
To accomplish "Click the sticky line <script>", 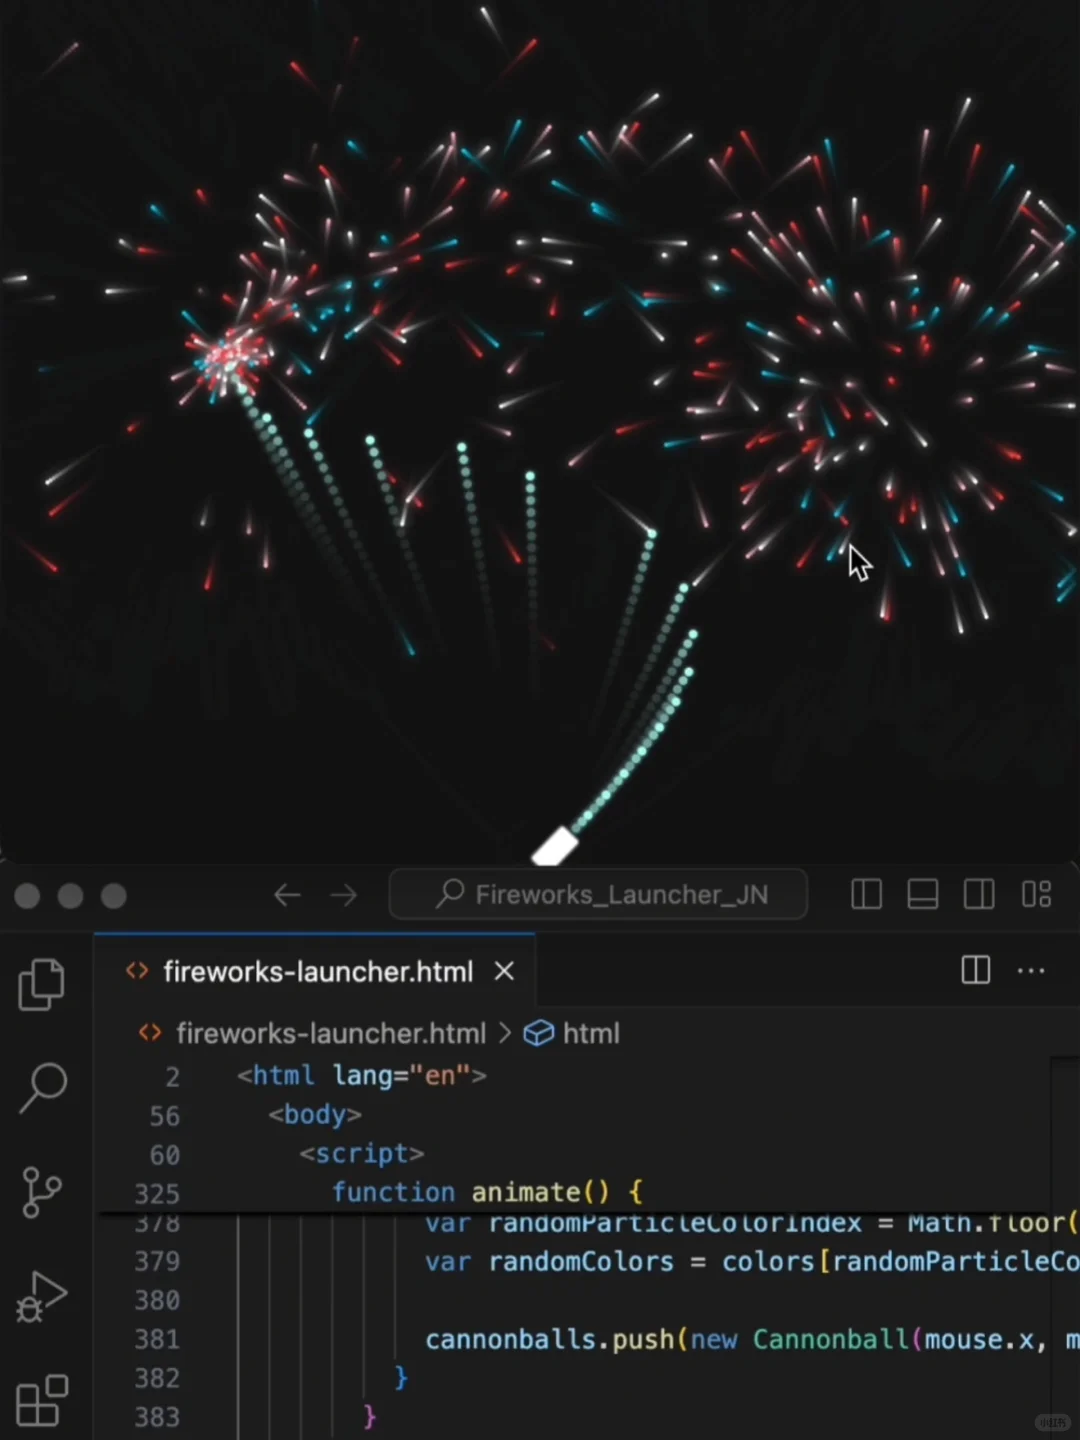I will click(362, 1154).
